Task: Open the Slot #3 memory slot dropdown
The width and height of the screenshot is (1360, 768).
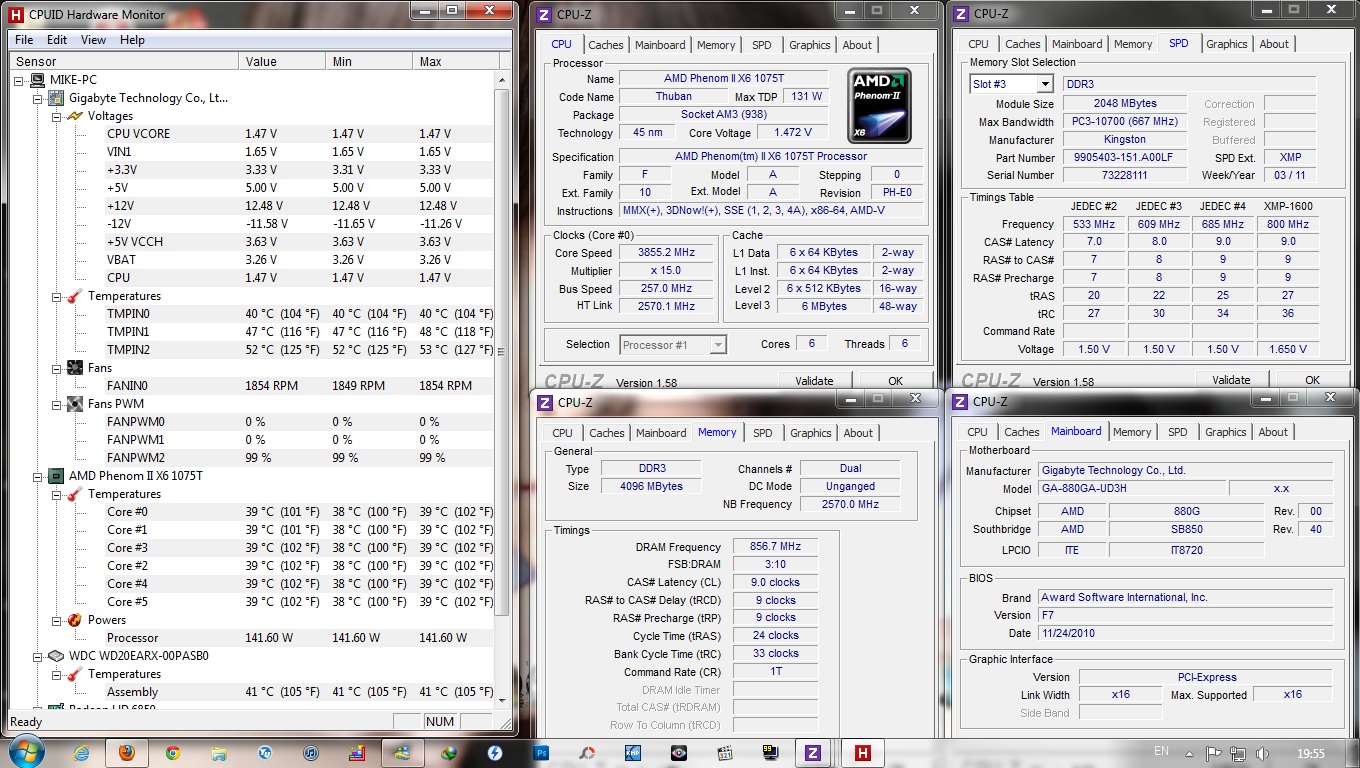Action: [x=1045, y=84]
